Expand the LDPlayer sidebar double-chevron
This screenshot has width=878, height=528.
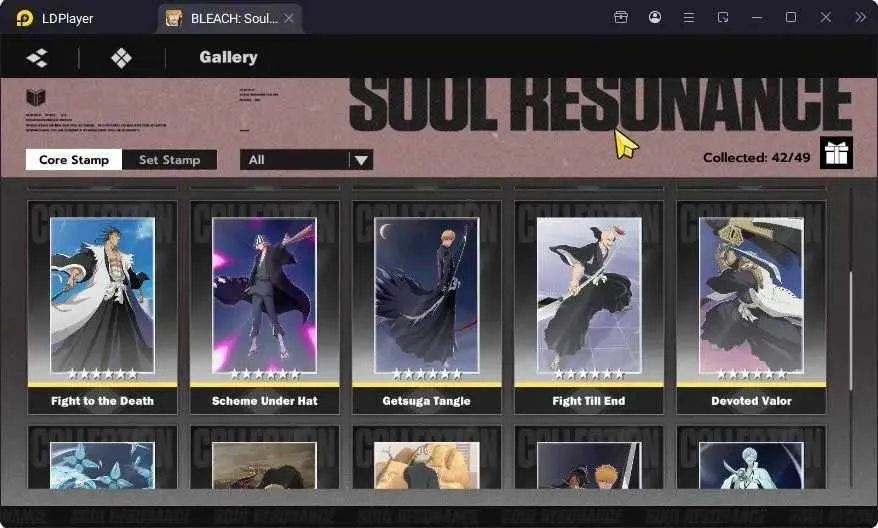(860, 17)
